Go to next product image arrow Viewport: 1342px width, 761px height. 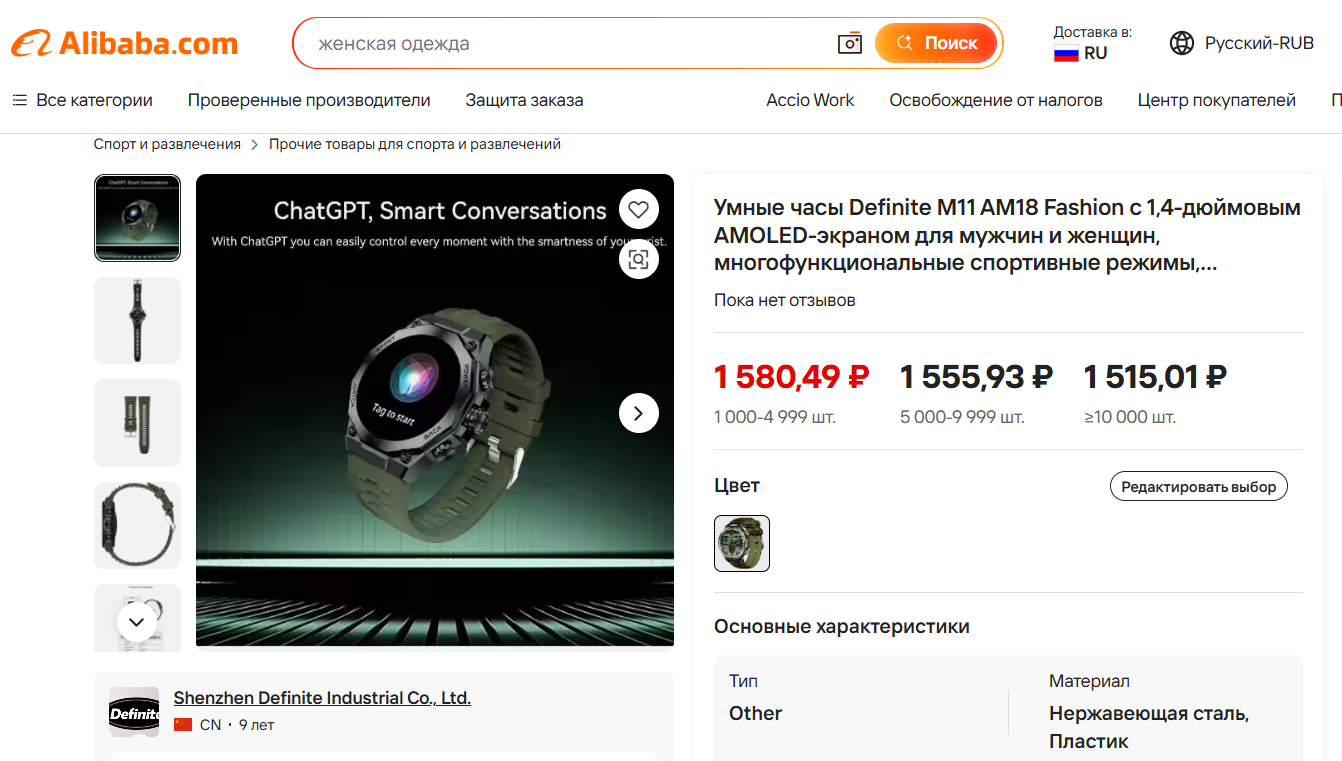tap(639, 413)
